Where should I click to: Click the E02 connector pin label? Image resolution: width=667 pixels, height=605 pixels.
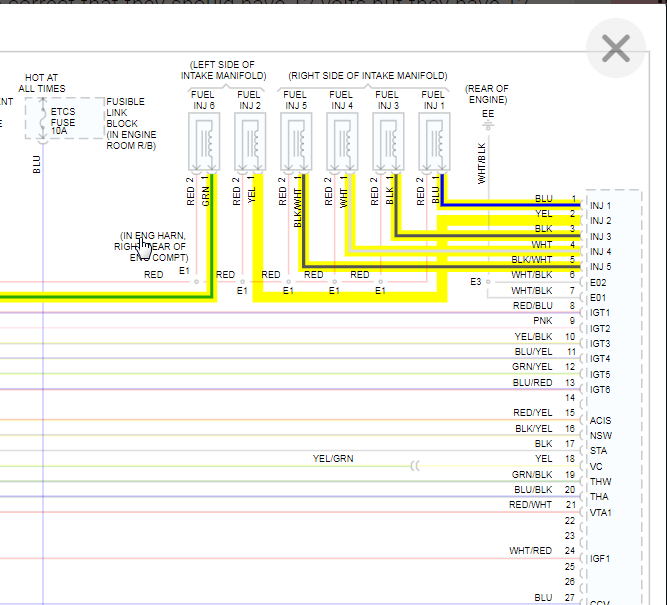(x=599, y=282)
